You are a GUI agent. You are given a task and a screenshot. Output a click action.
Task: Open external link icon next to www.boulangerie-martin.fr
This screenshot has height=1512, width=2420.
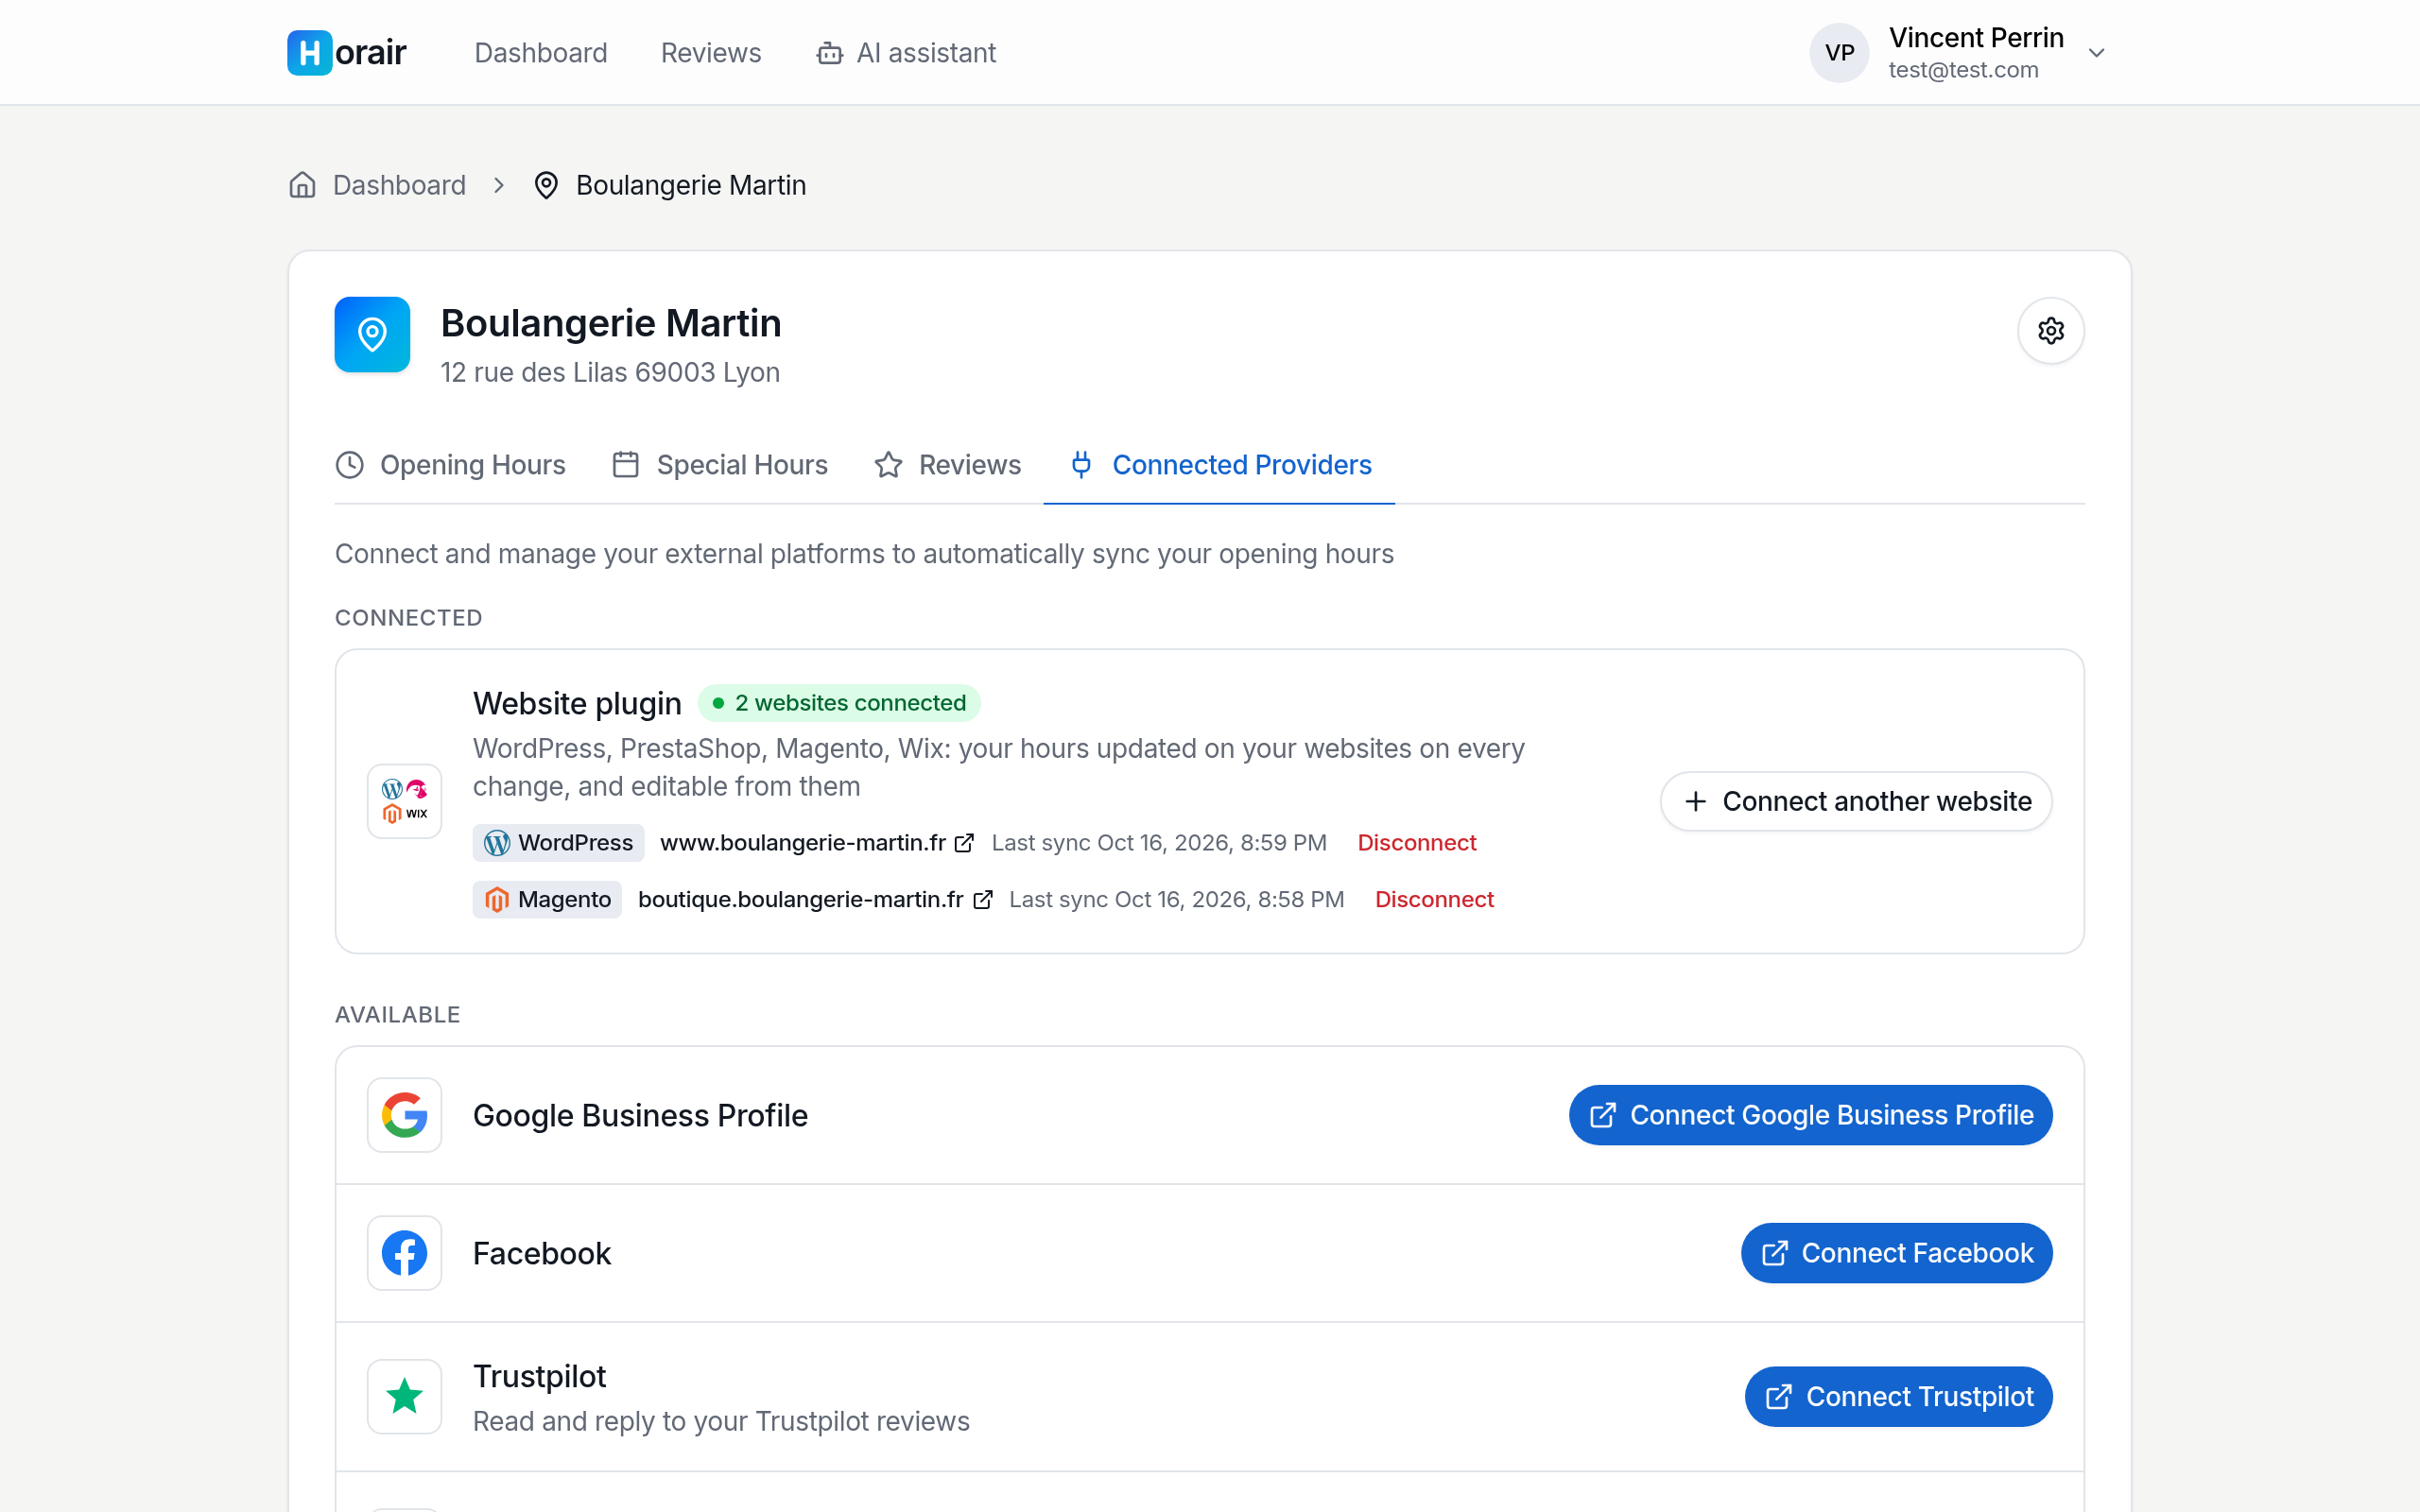coord(964,843)
